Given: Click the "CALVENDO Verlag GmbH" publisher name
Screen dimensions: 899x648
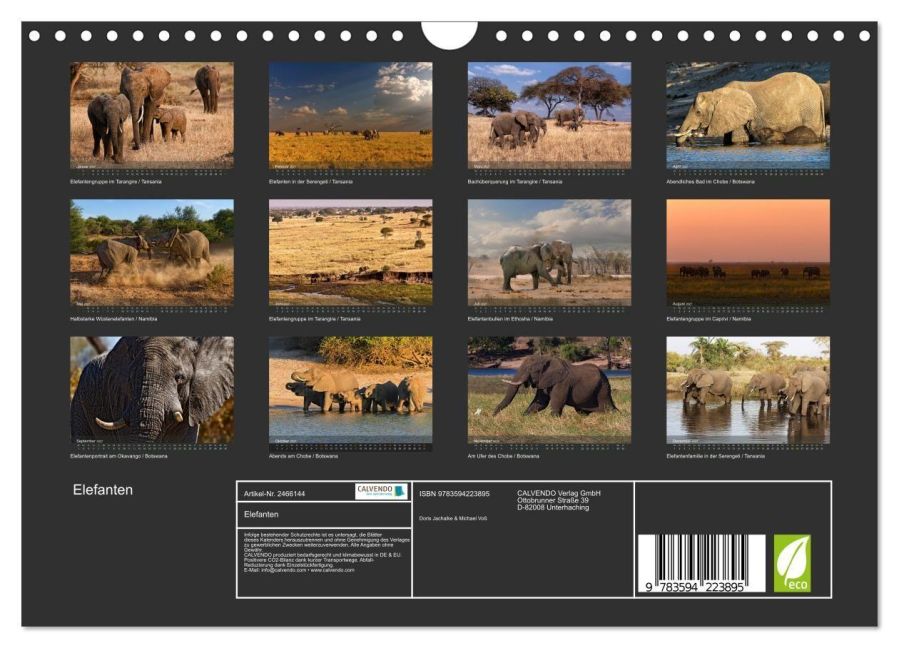Looking at the screenshot, I should click(559, 493).
